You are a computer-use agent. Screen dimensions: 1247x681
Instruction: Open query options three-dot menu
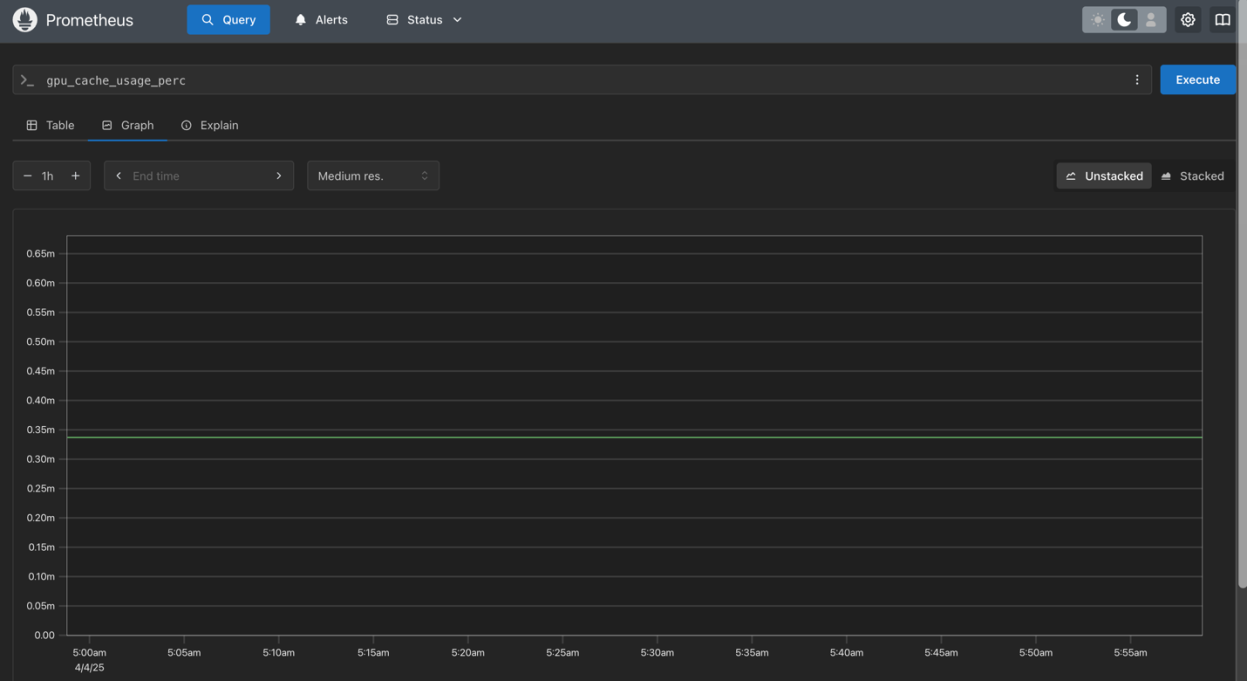click(1137, 80)
